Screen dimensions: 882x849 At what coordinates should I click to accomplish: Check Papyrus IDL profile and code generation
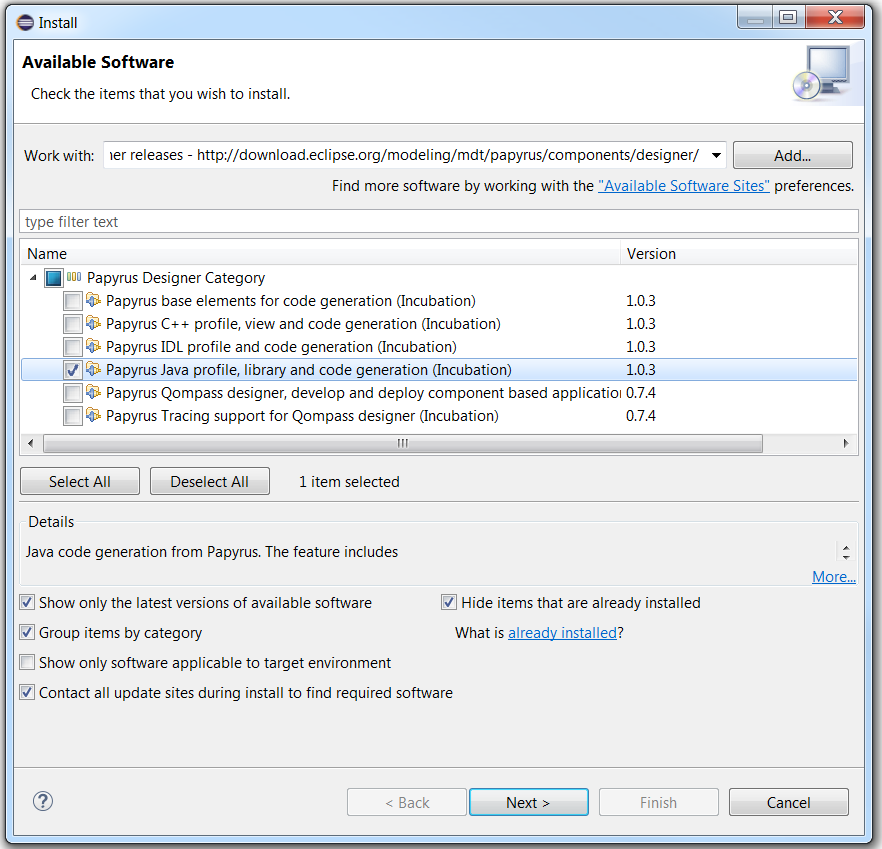(x=73, y=347)
